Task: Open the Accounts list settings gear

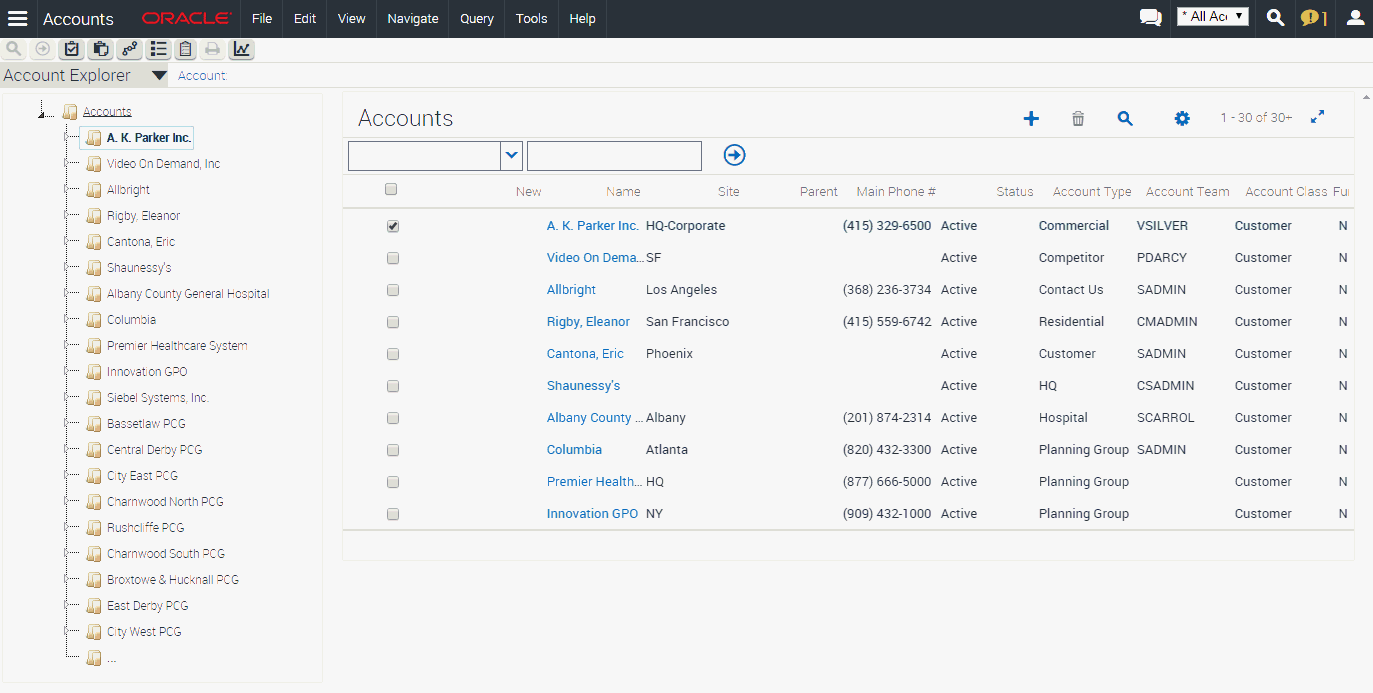Action: [x=1182, y=118]
